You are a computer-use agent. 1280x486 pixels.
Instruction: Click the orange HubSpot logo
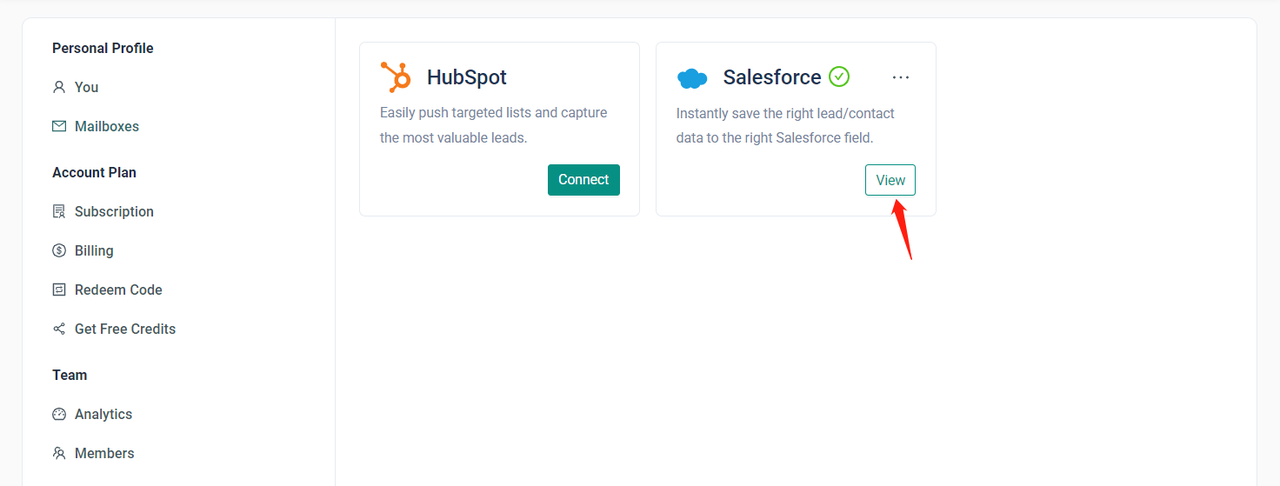click(x=396, y=77)
